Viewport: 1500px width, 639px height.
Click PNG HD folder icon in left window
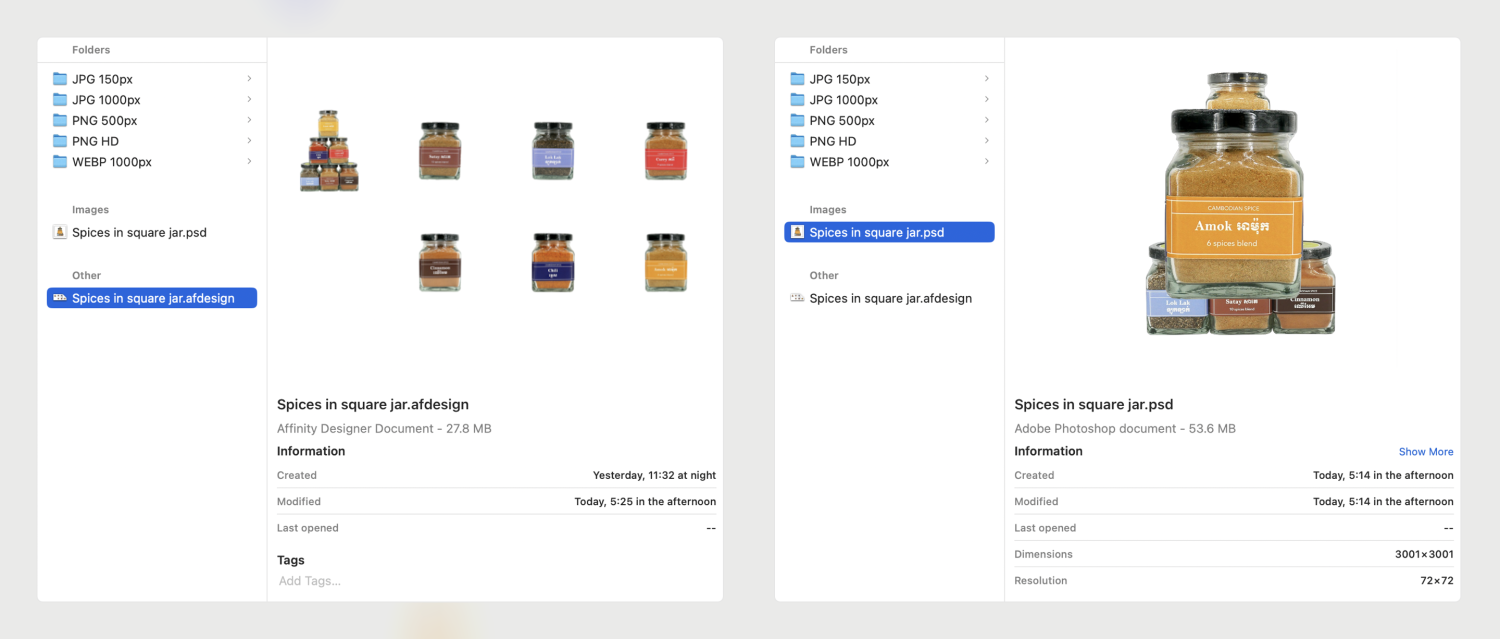pos(60,141)
